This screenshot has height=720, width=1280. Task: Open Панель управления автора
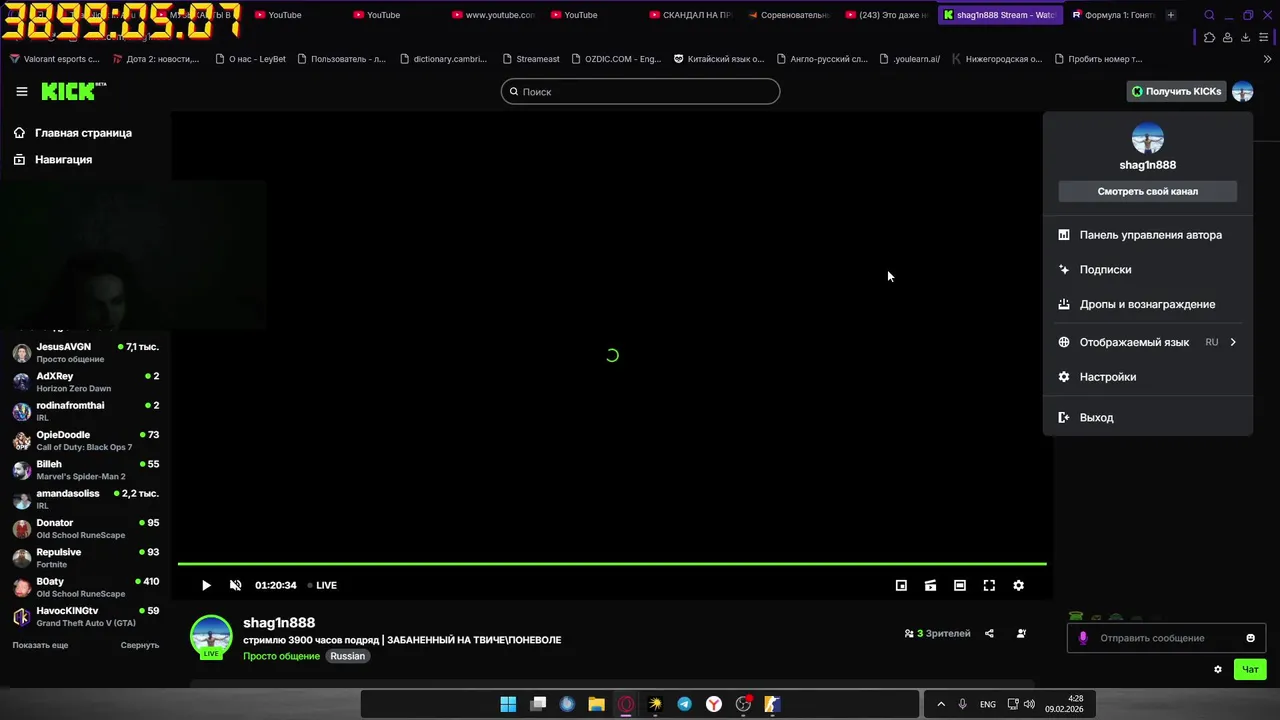click(x=1148, y=235)
